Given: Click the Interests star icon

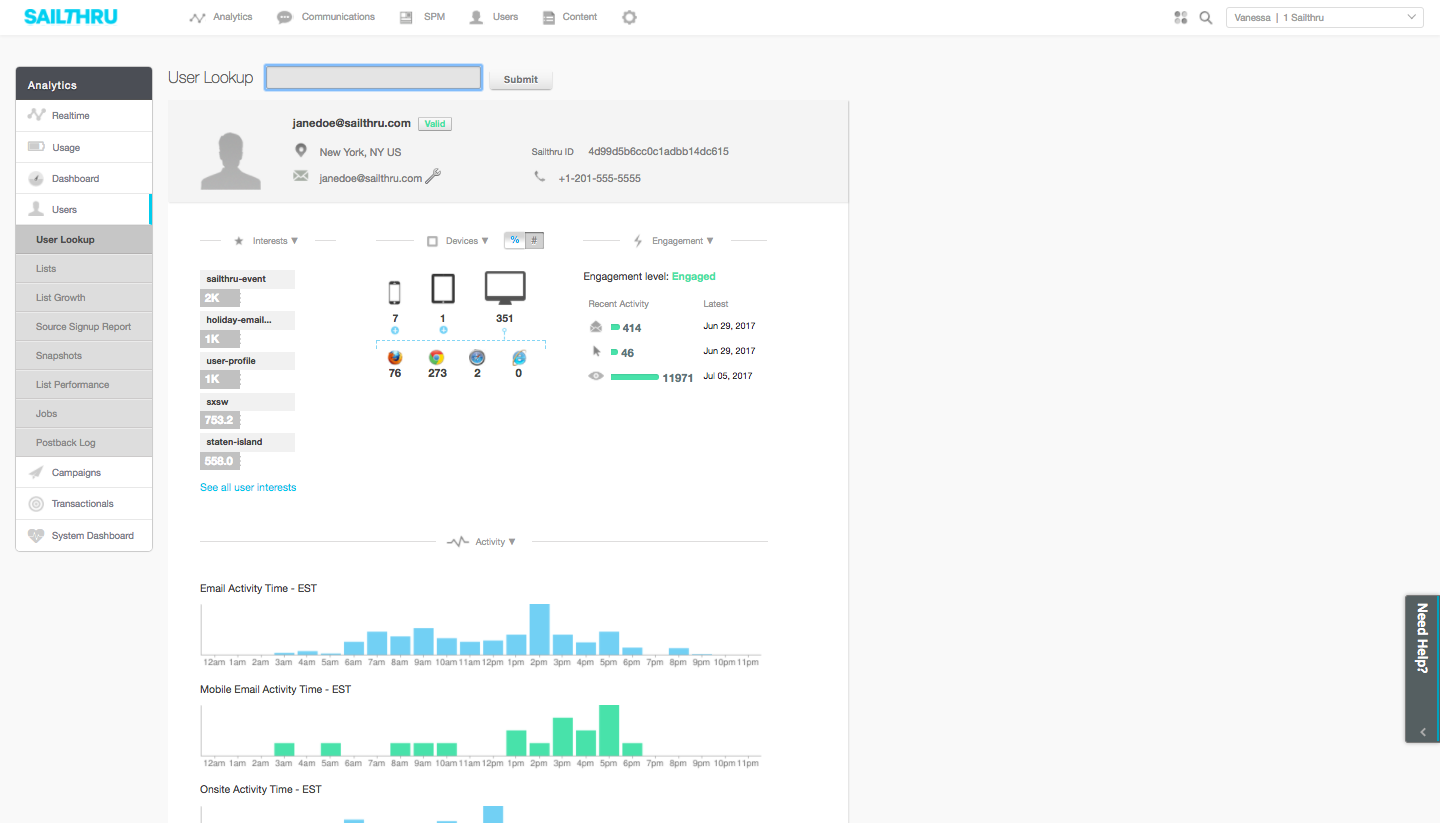Looking at the screenshot, I should click(238, 241).
